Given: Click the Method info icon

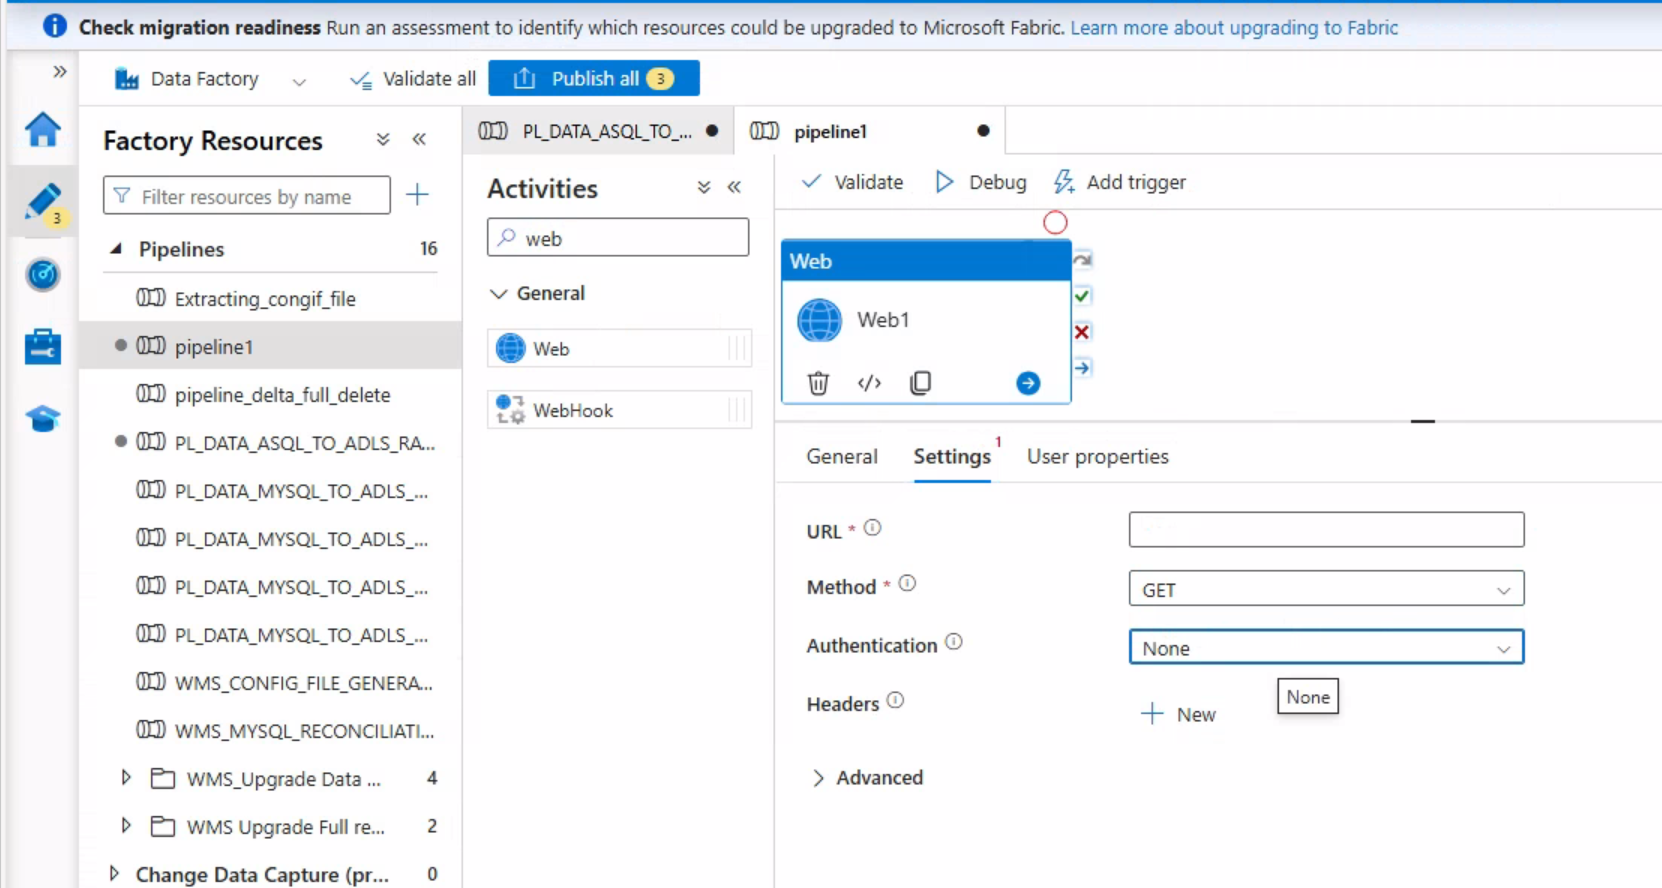Looking at the screenshot, I should 907,583.
